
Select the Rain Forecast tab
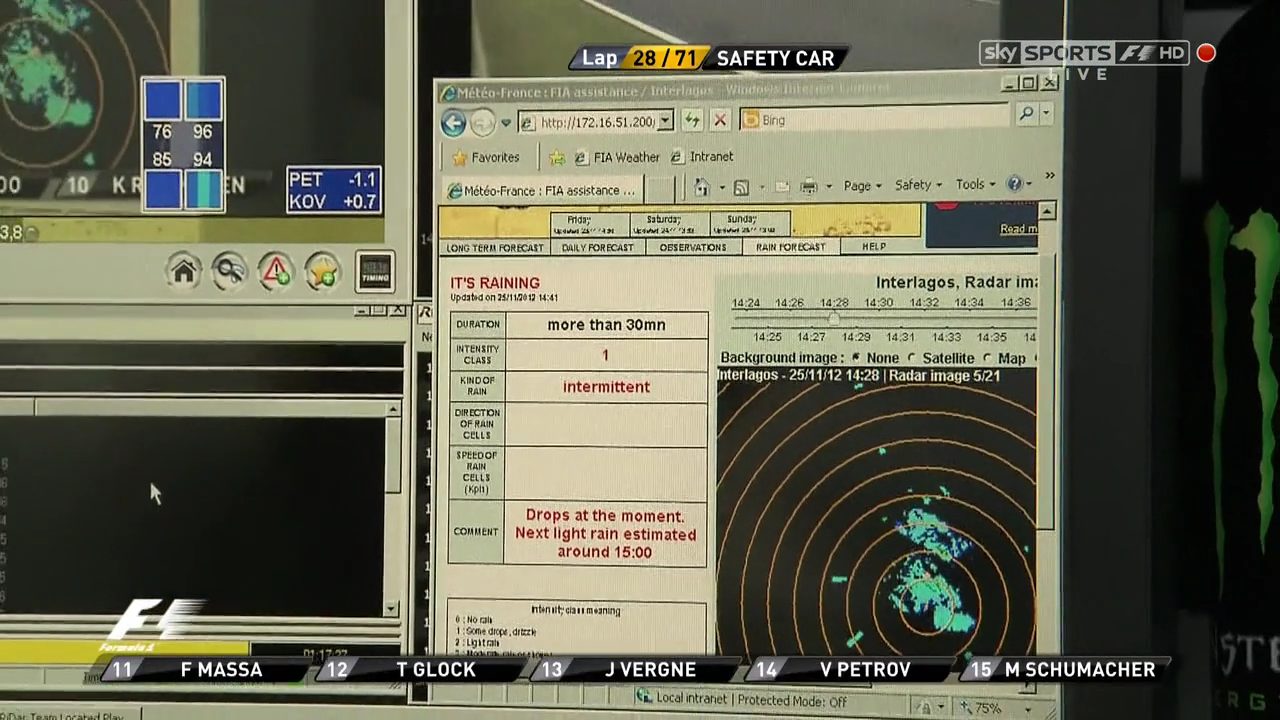pos(790,247)
